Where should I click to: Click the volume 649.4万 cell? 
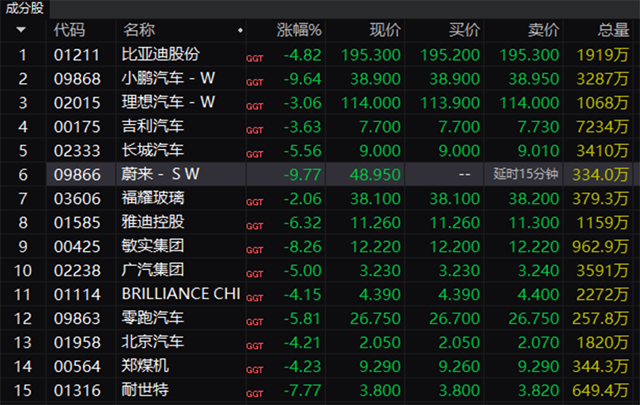point(600,391)
